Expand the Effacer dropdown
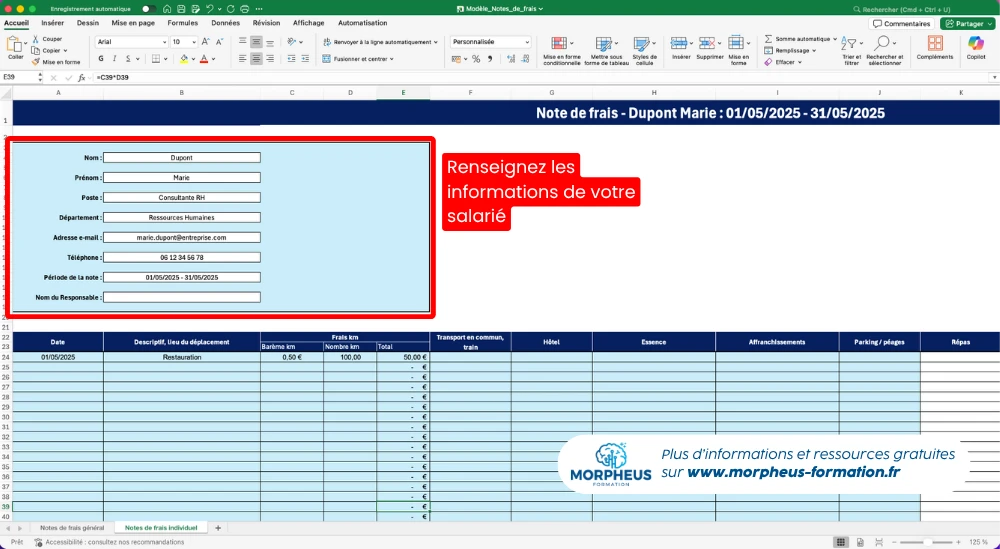This screenshot has height=549, width=1000. pyautogui.click(x=800, y=62)
